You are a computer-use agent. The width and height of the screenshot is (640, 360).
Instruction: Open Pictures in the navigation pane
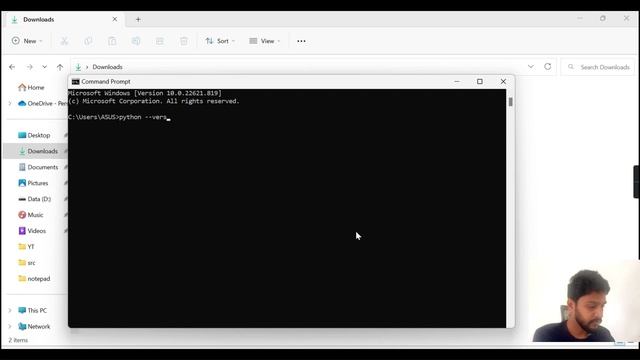click(x=33, y=183)
